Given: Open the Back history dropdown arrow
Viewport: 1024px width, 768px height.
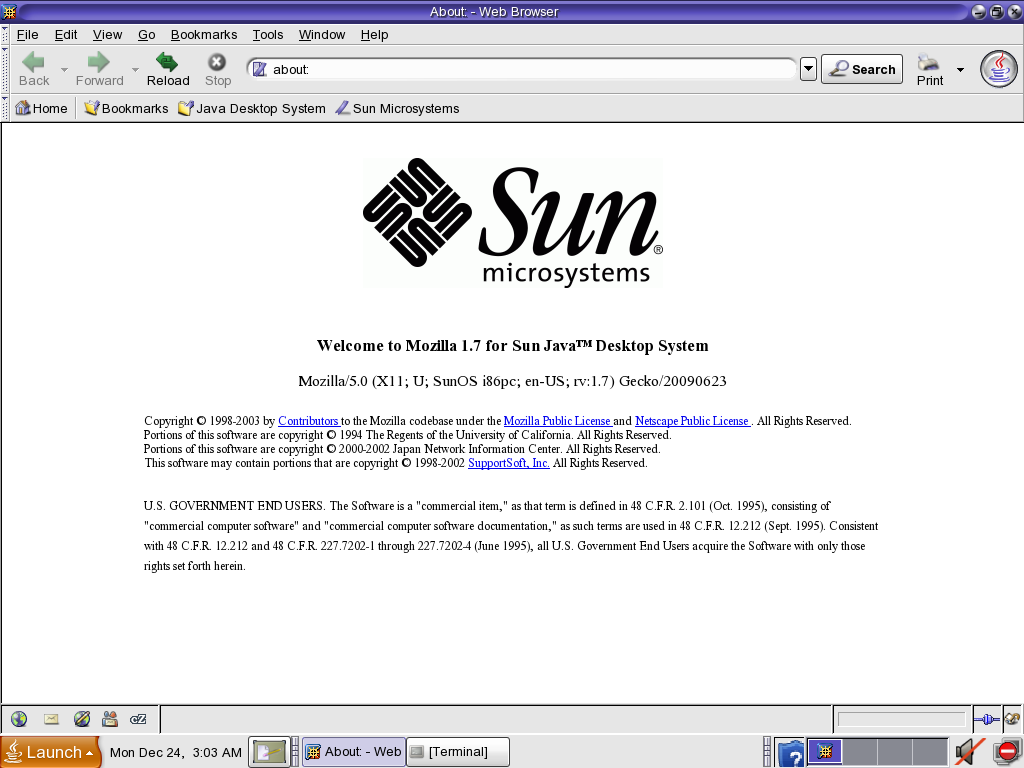Looking at the screenshot, I should tap(64, 69).
